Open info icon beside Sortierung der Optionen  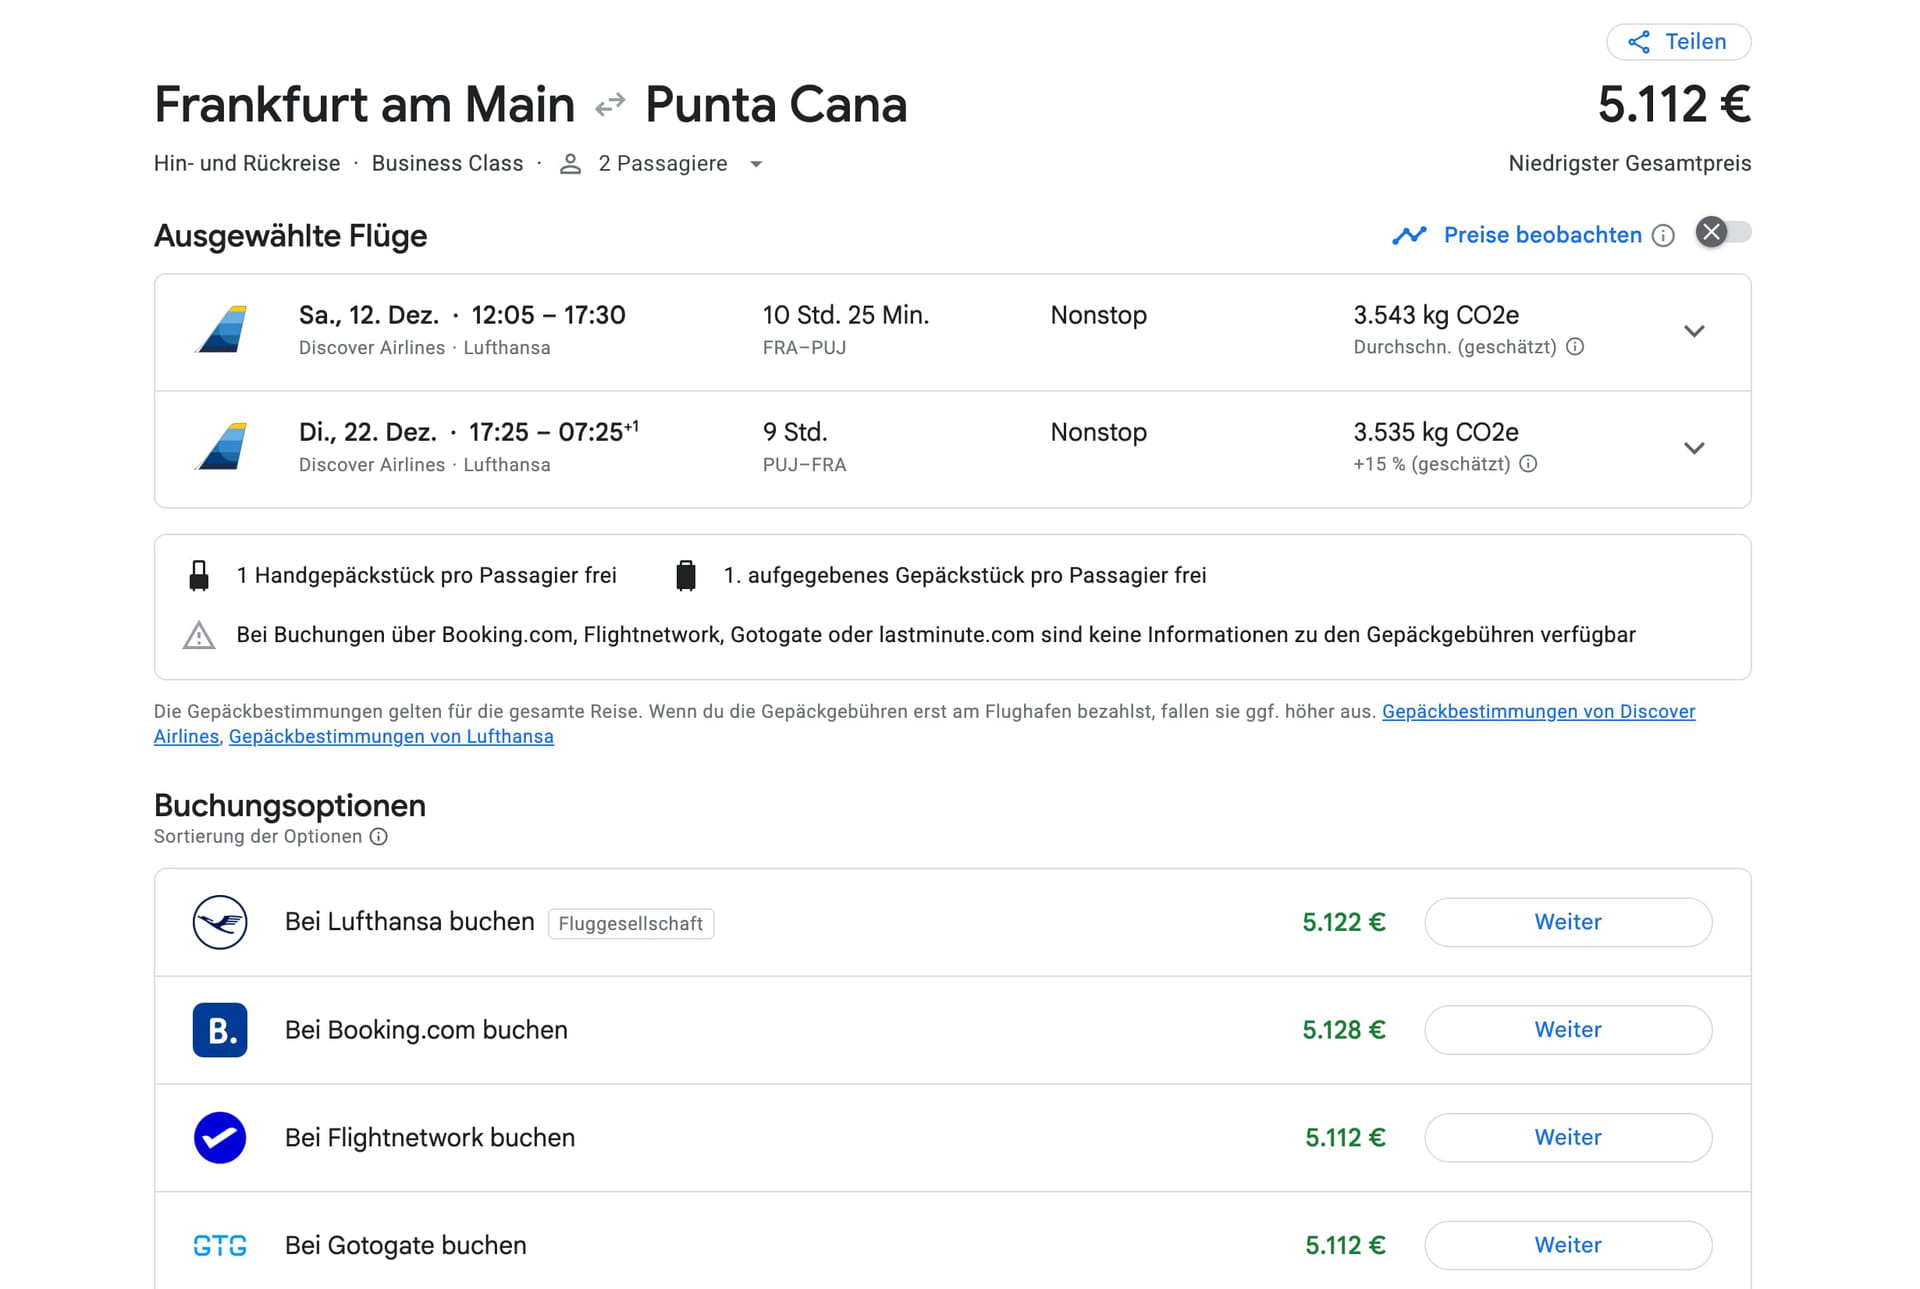point(378,837)
